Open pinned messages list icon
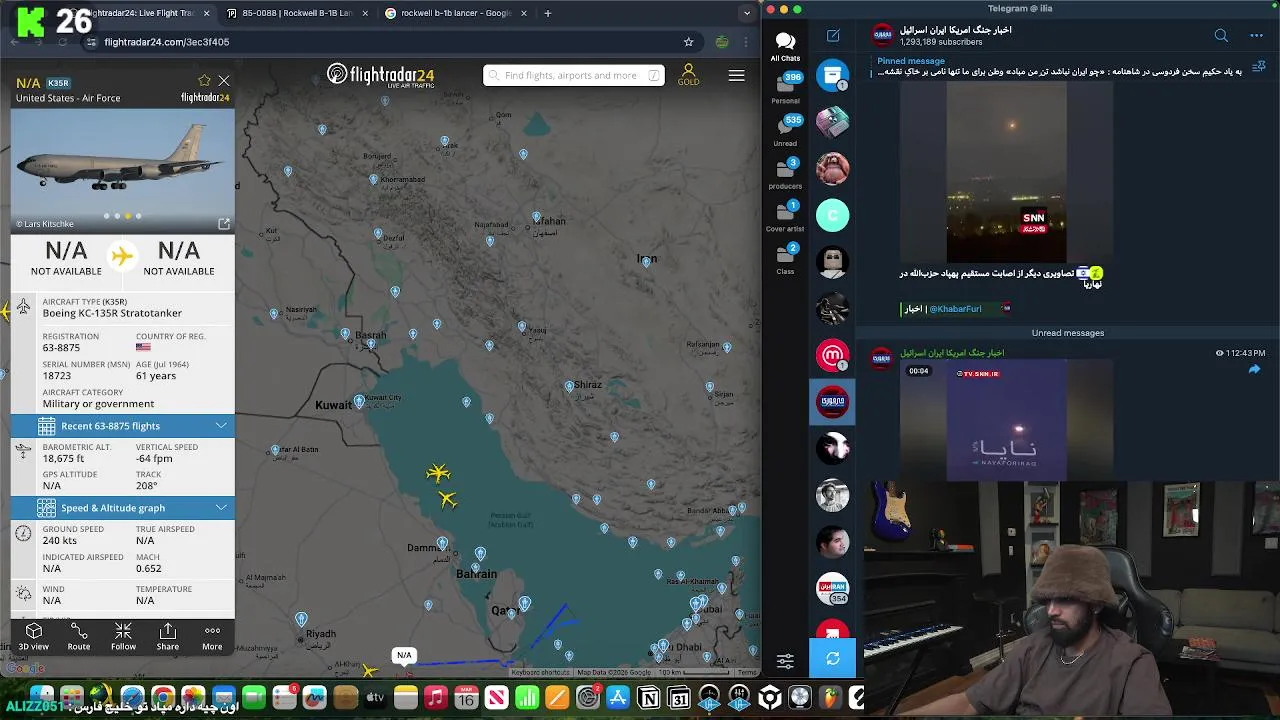 (1258, 67)
